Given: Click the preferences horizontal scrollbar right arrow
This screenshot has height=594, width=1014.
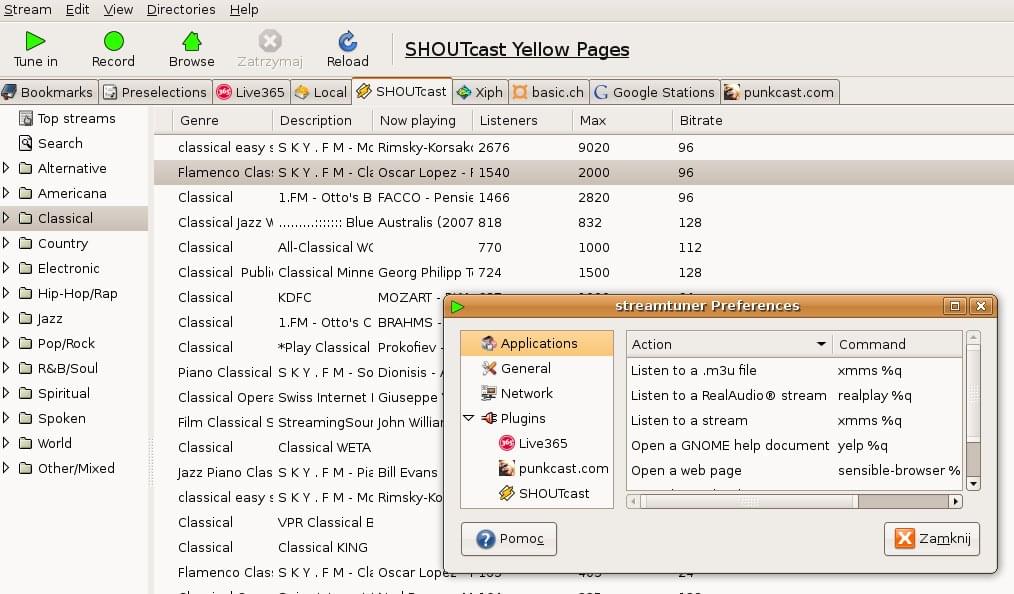Looking at the screenshot, I should 955,502.
